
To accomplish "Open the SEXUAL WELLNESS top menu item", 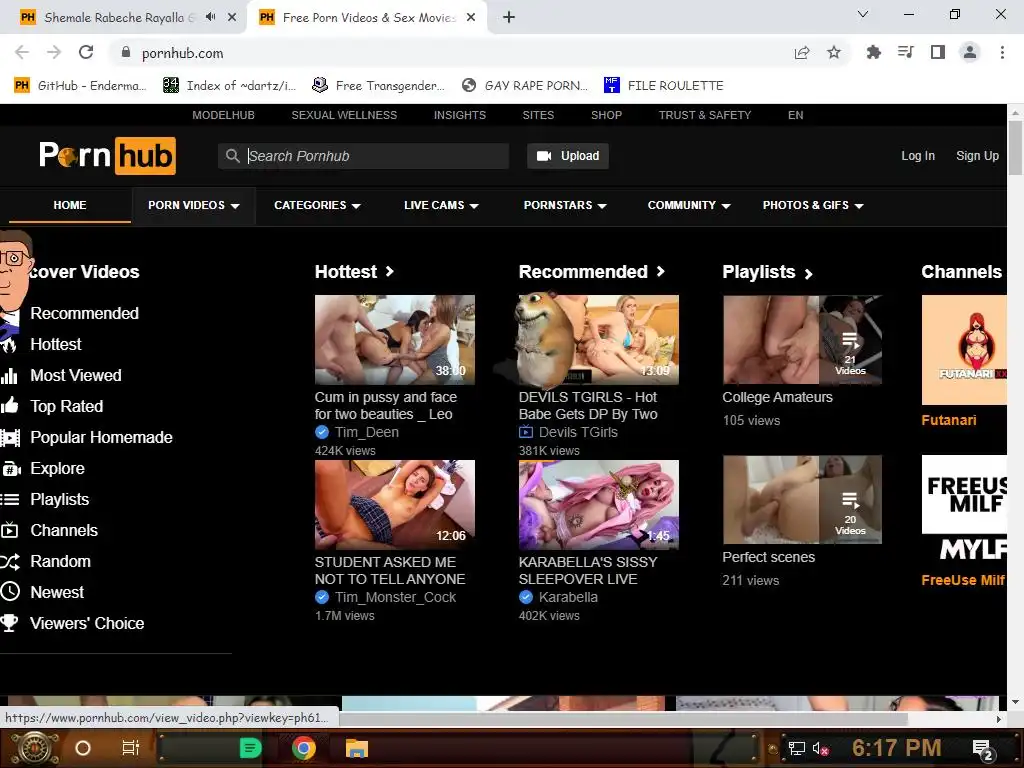I will pos(344,115).
